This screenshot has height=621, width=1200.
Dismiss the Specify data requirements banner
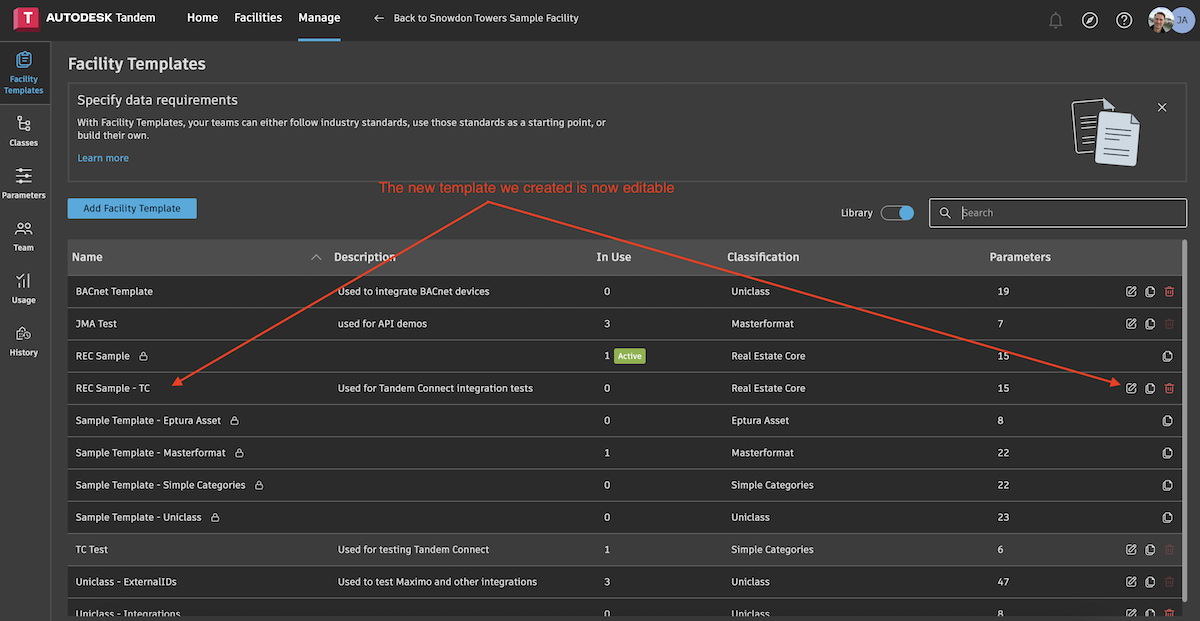coord(1162,107)
